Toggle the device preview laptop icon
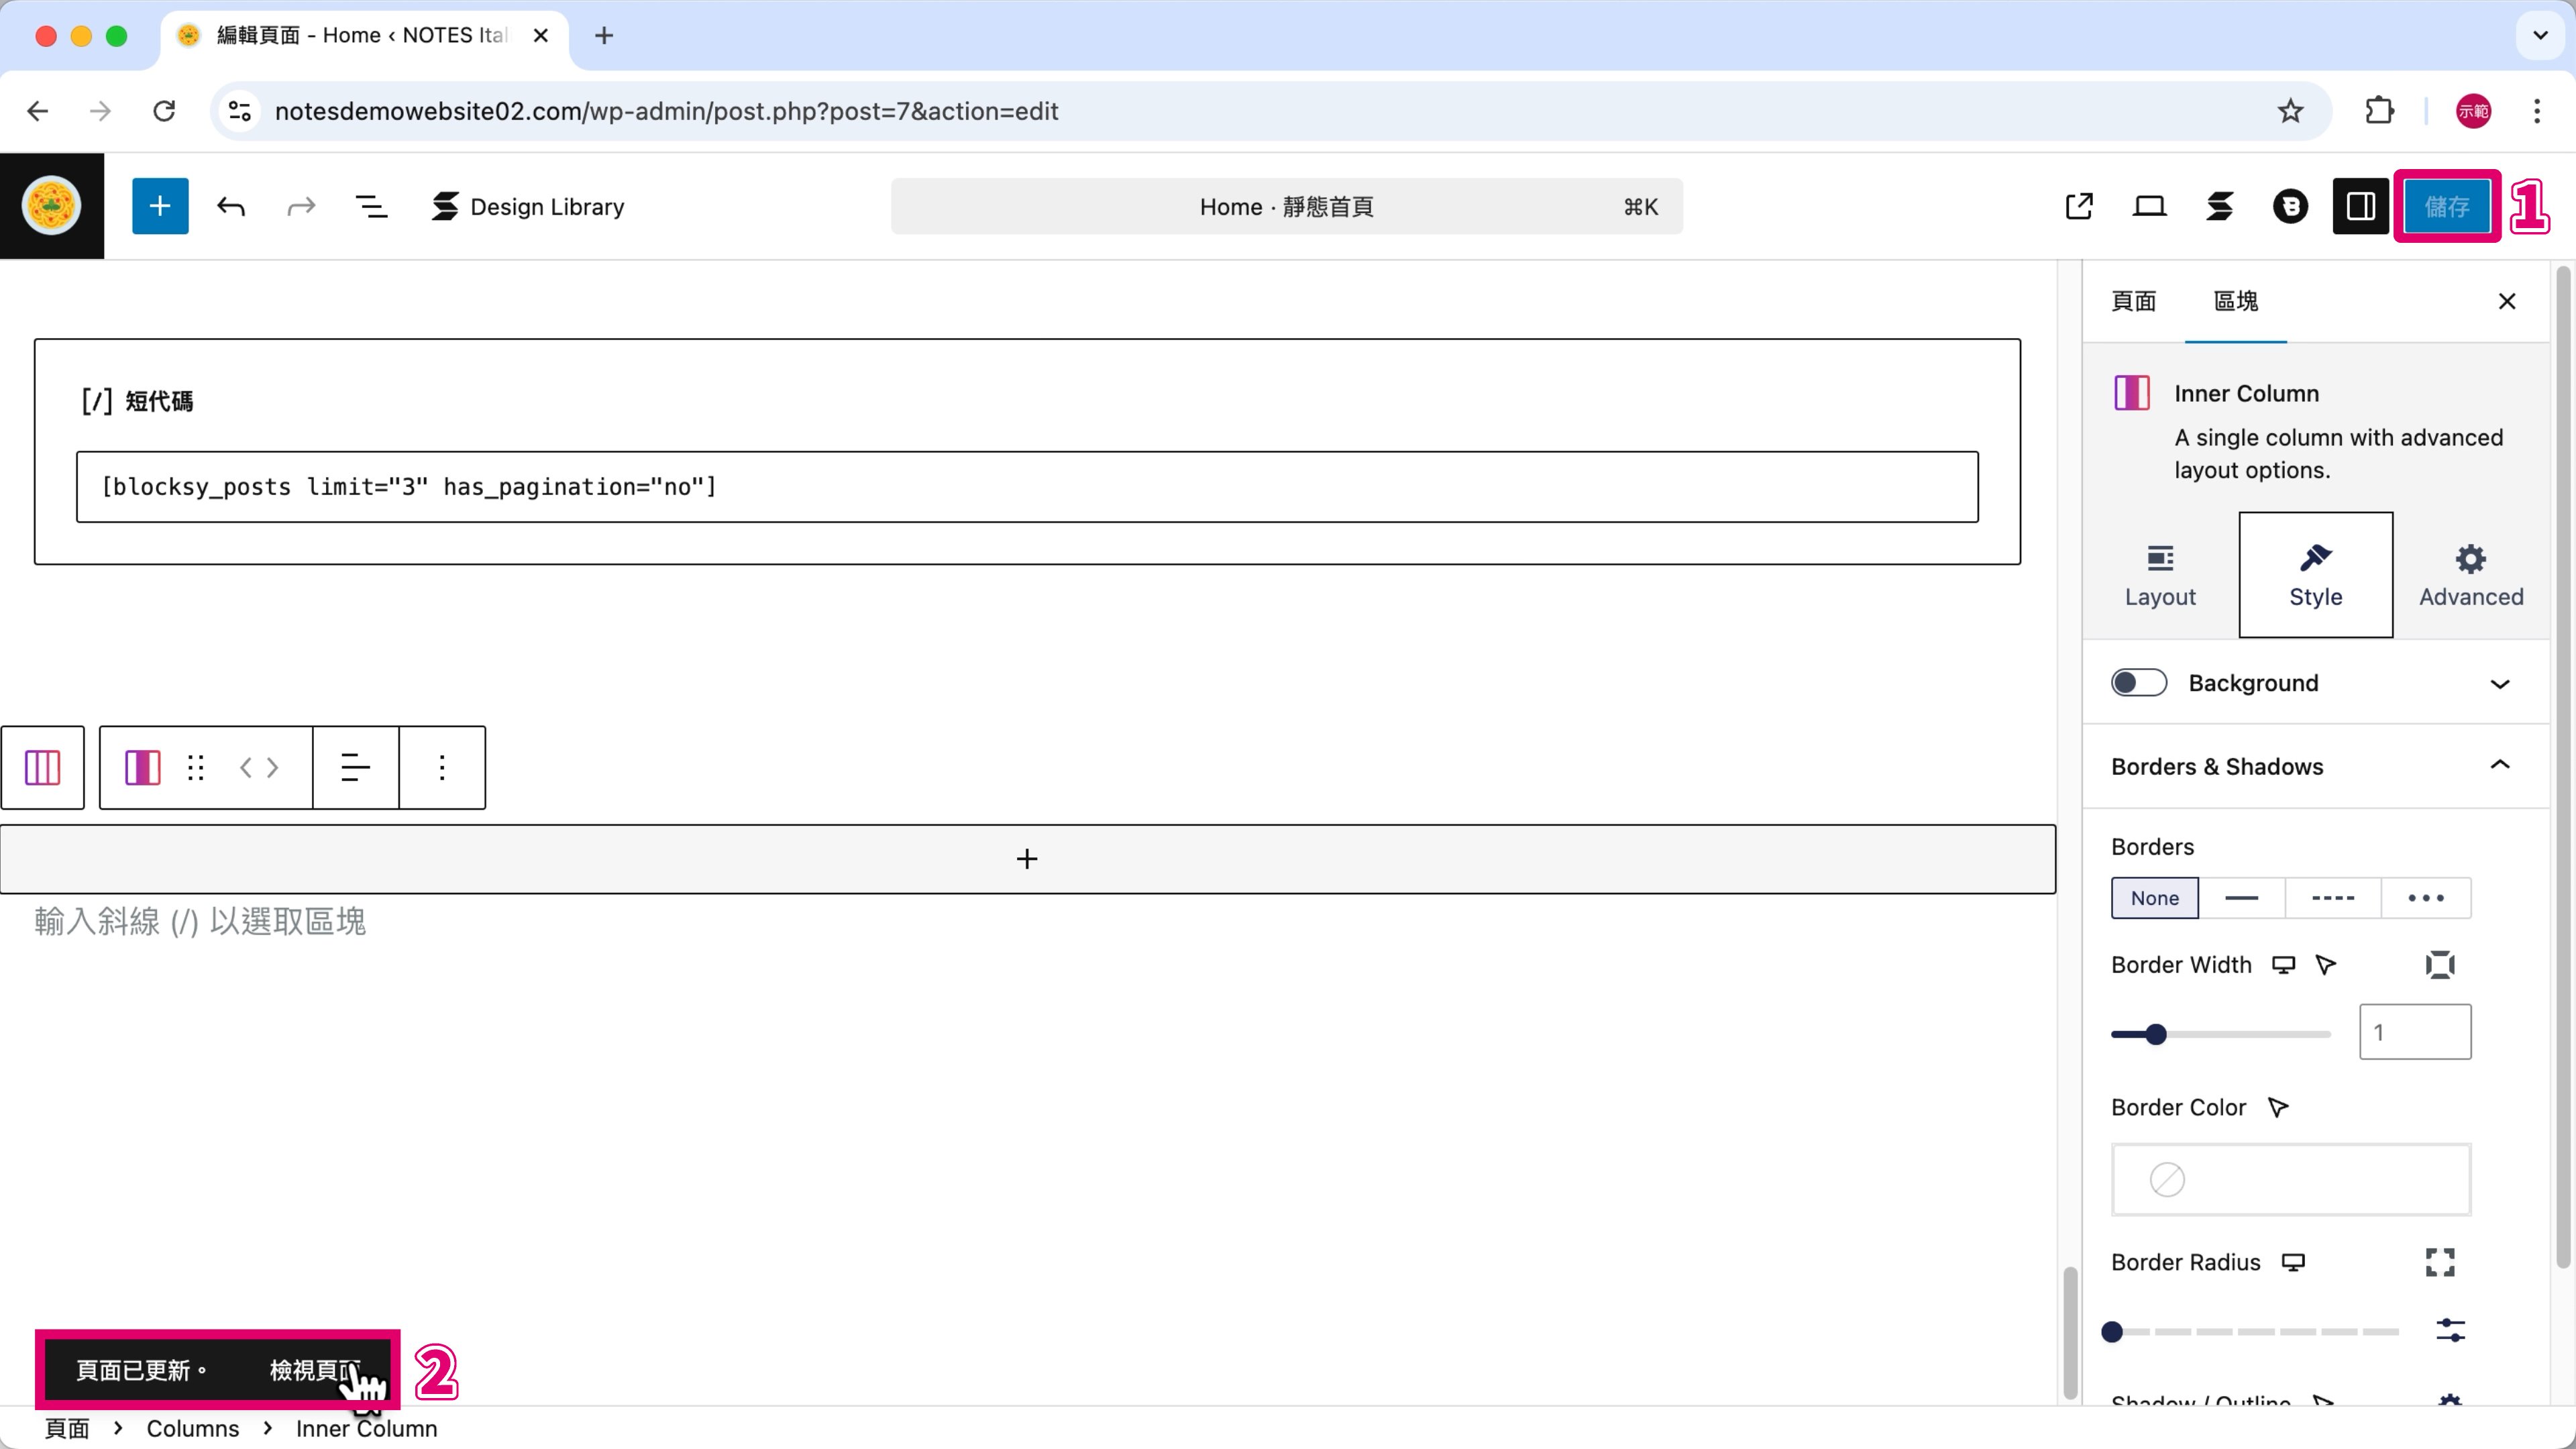The width and height of the screenshot is (2576, 1449). tap(2149, 206)
